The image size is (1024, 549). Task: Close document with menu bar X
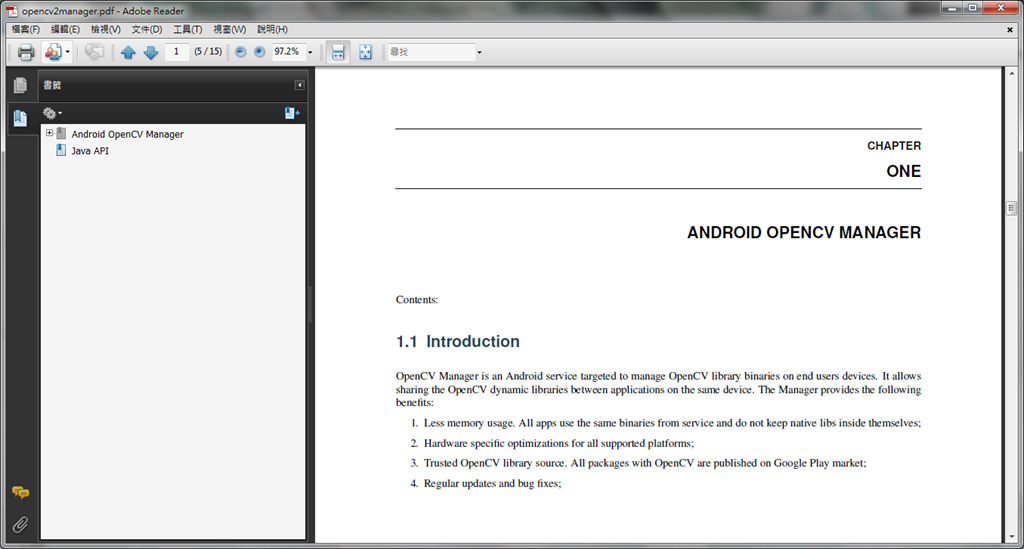click(1010, 29)
